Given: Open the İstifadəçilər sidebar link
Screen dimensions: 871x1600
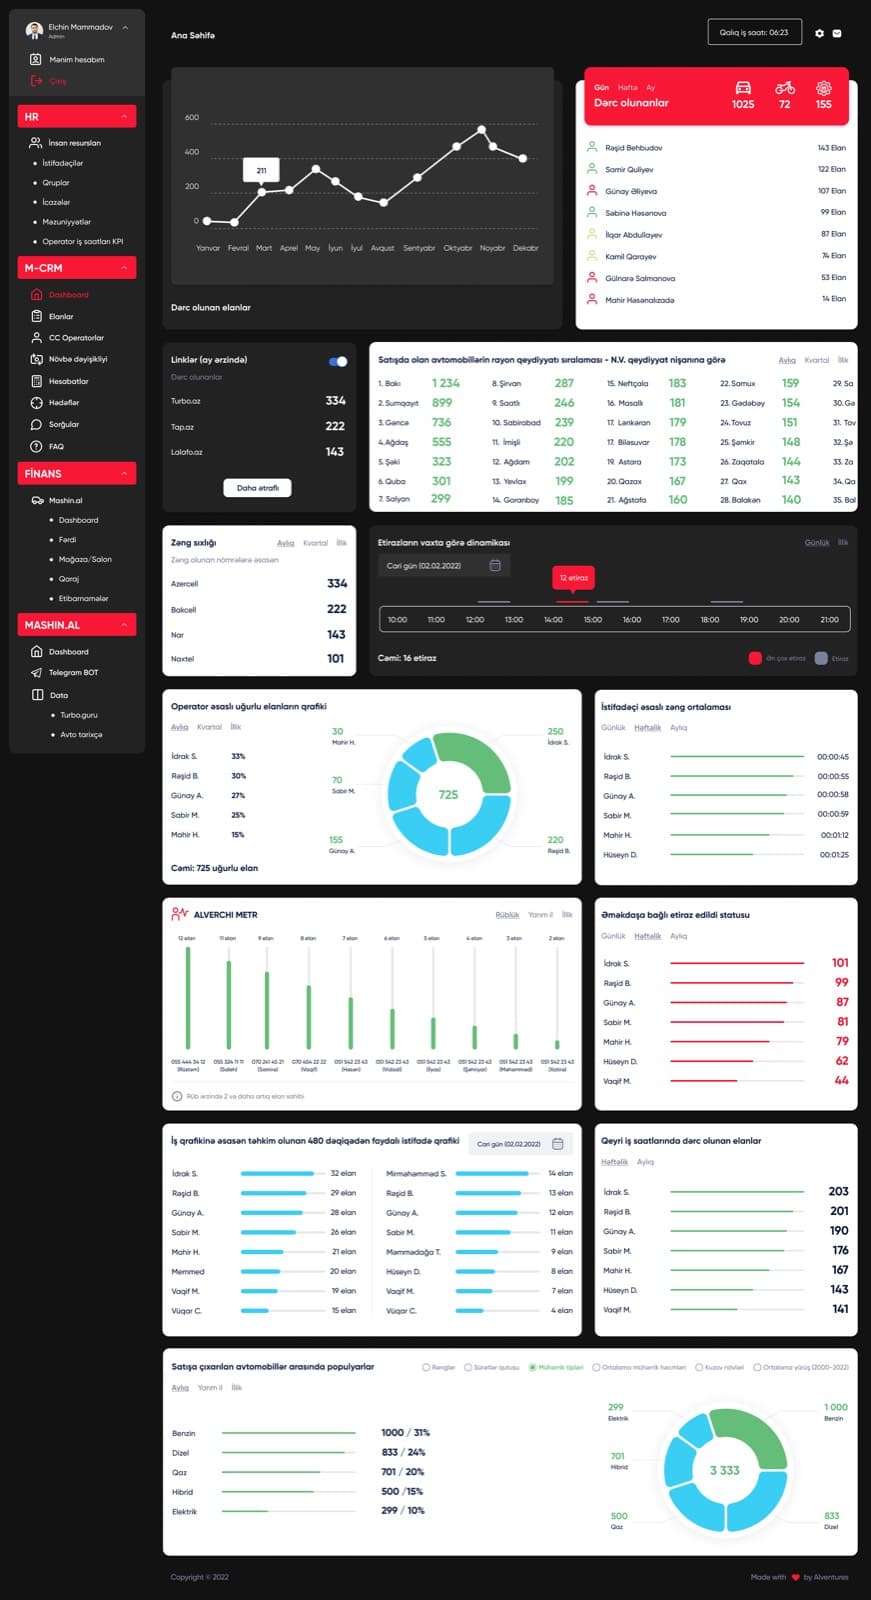Looking at the screenshot, I should coord(63,163).
